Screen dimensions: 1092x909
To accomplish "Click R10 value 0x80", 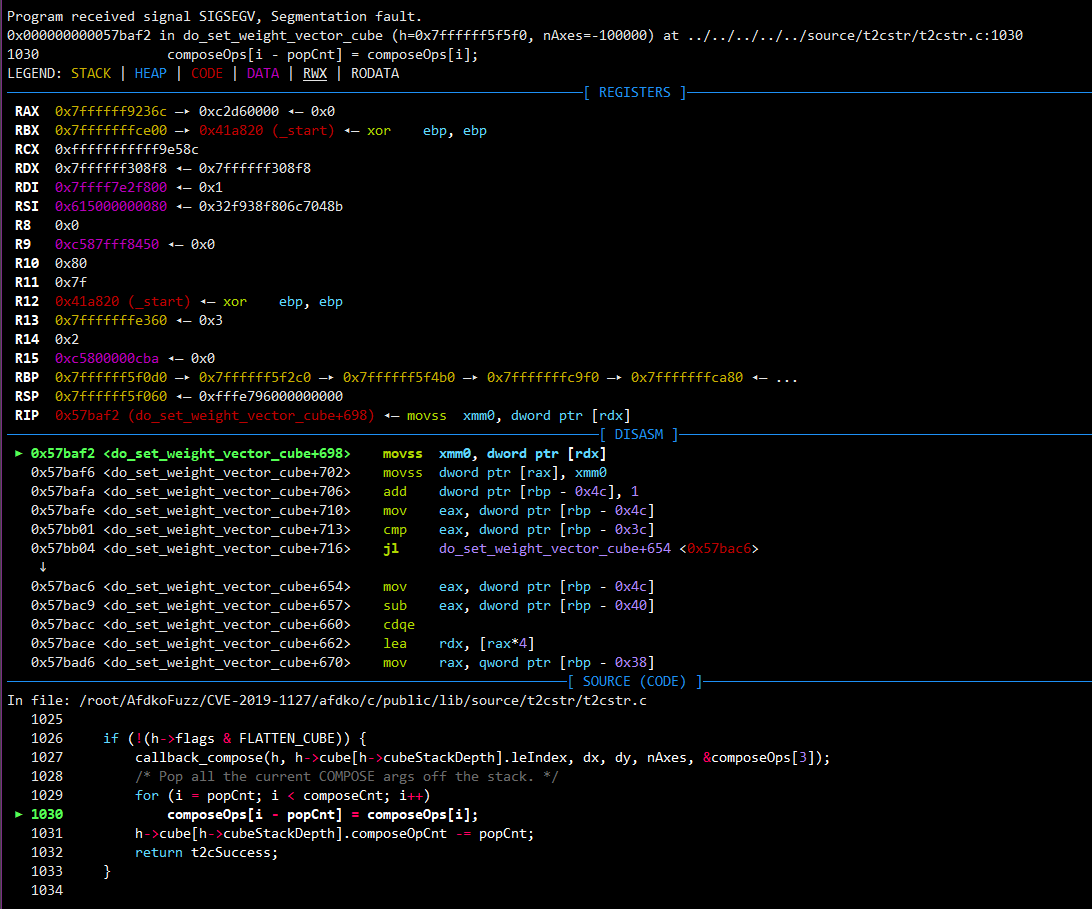I will pyautogui.click(x=71, y=263).
